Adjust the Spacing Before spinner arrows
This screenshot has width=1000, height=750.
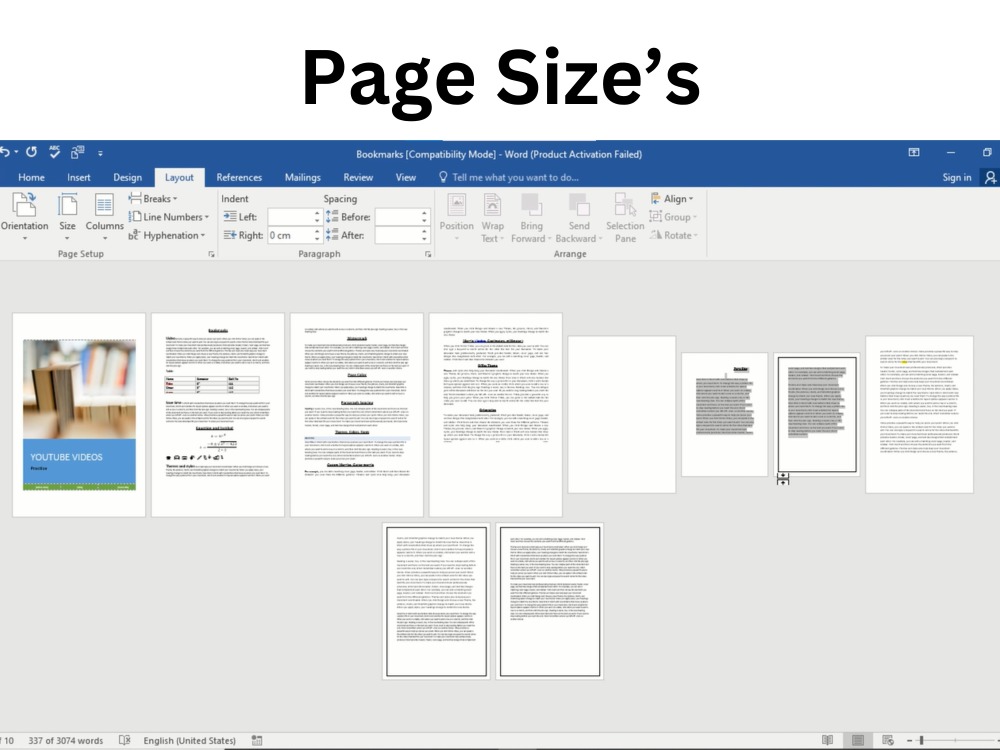tap(424, 217)
